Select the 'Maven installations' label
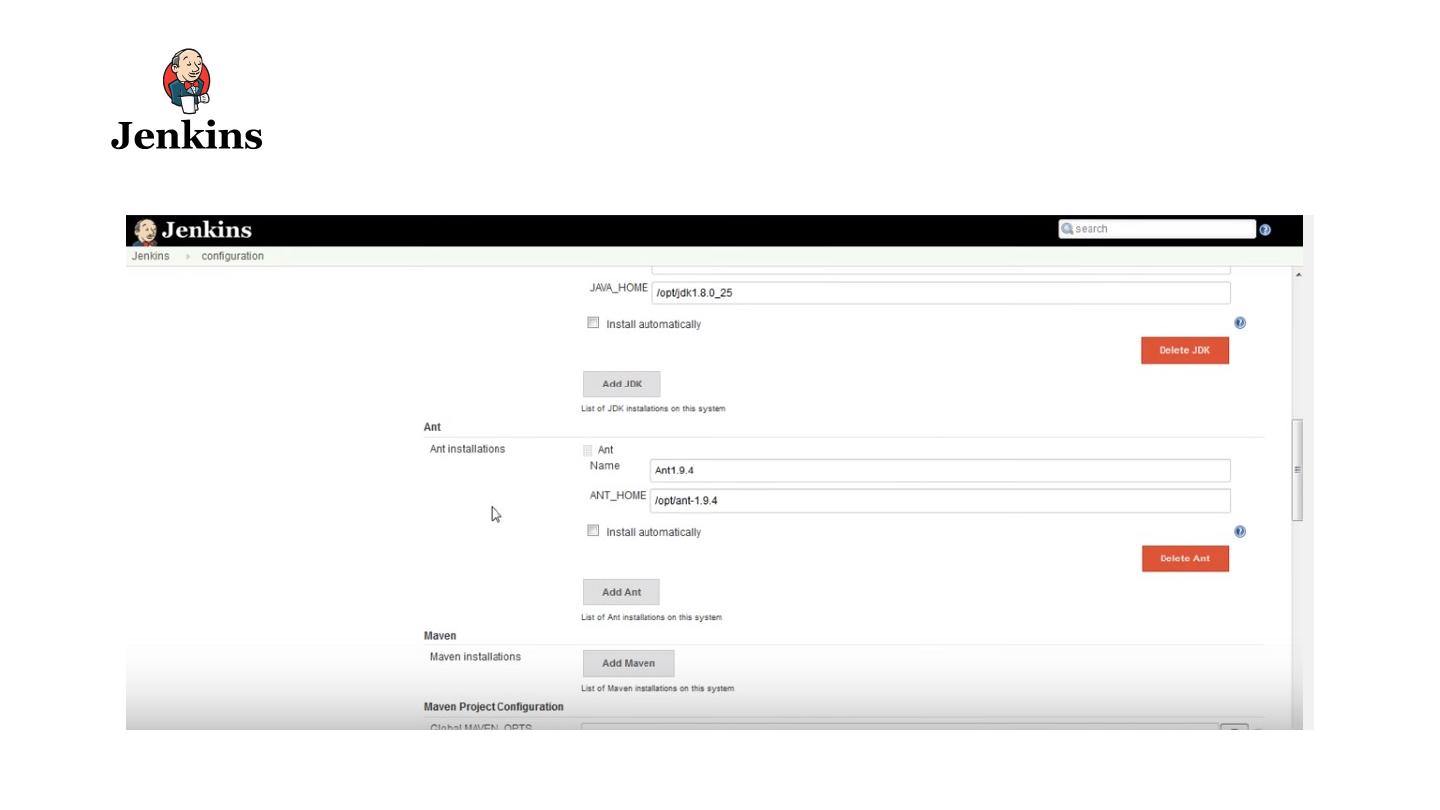1440x810 pixels. click(x=475, y=657)
